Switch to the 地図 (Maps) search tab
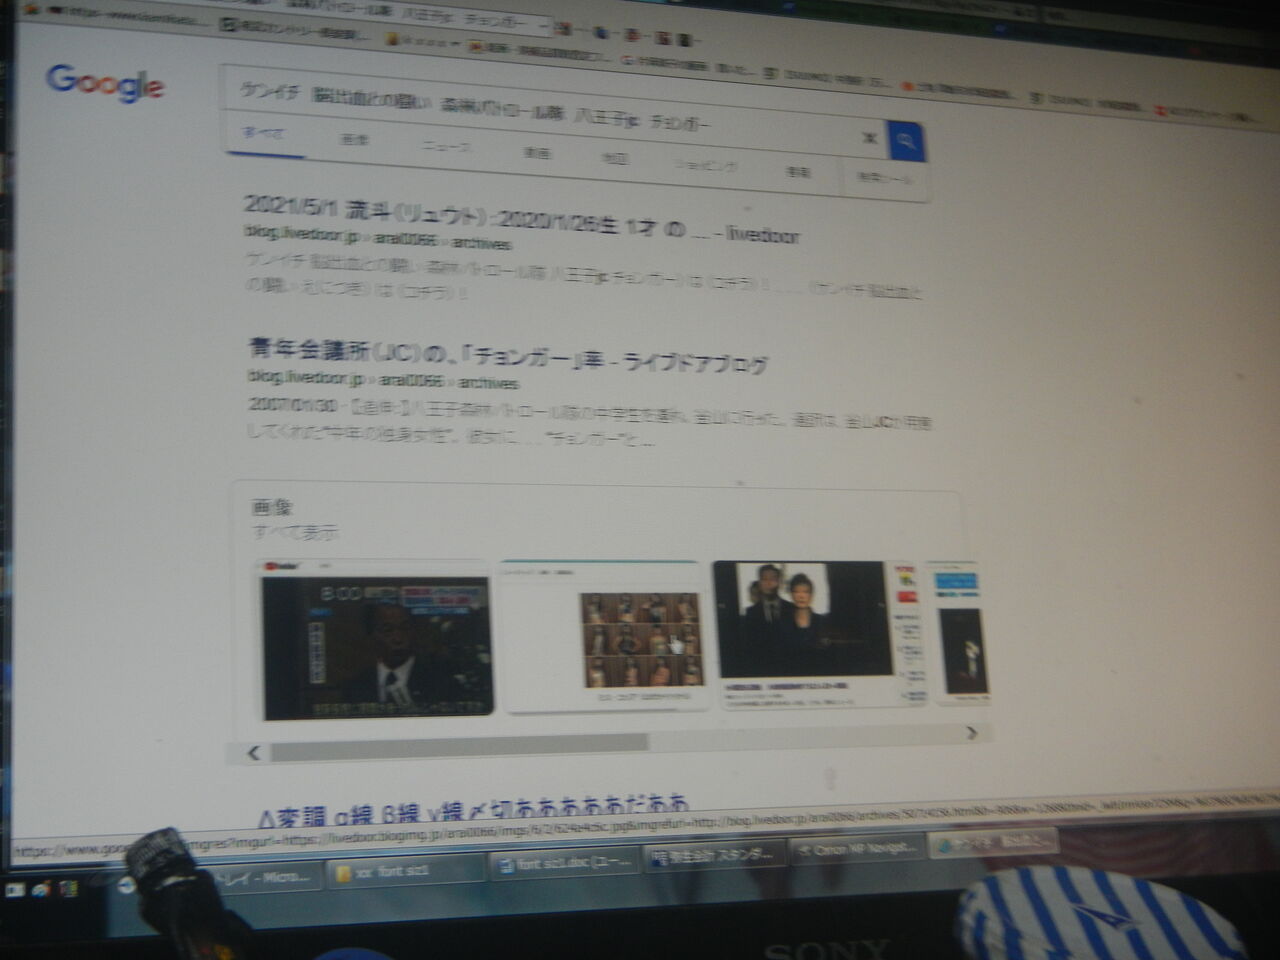The image size is (1280, 960). coord(614,158)
